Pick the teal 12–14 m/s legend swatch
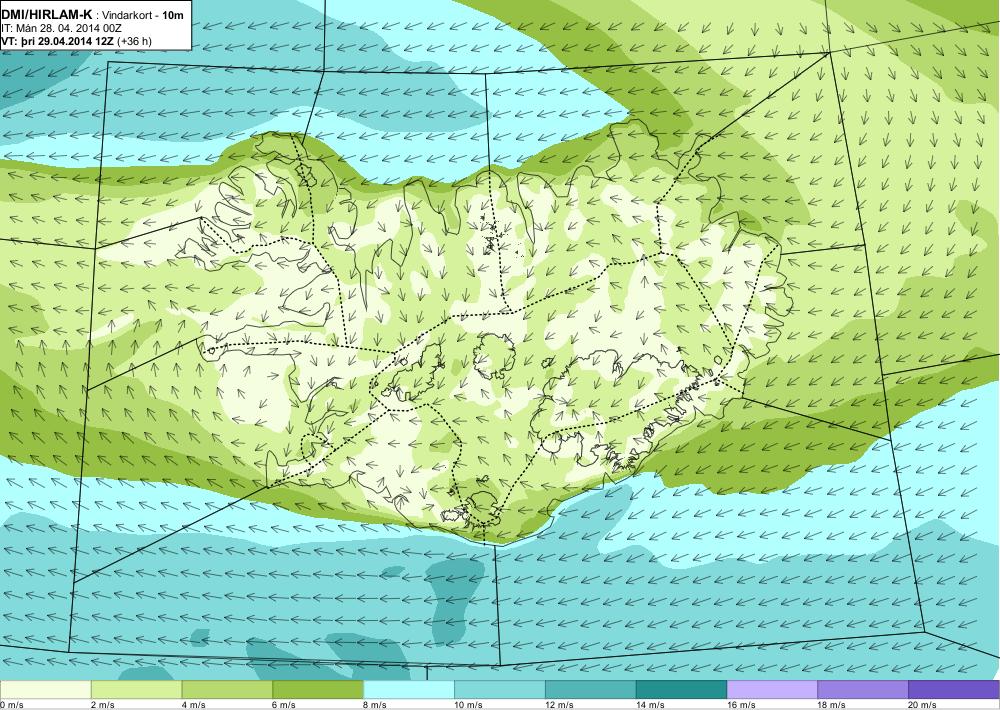The height and width of the screenshot is (710, 1000). (591, 690)
